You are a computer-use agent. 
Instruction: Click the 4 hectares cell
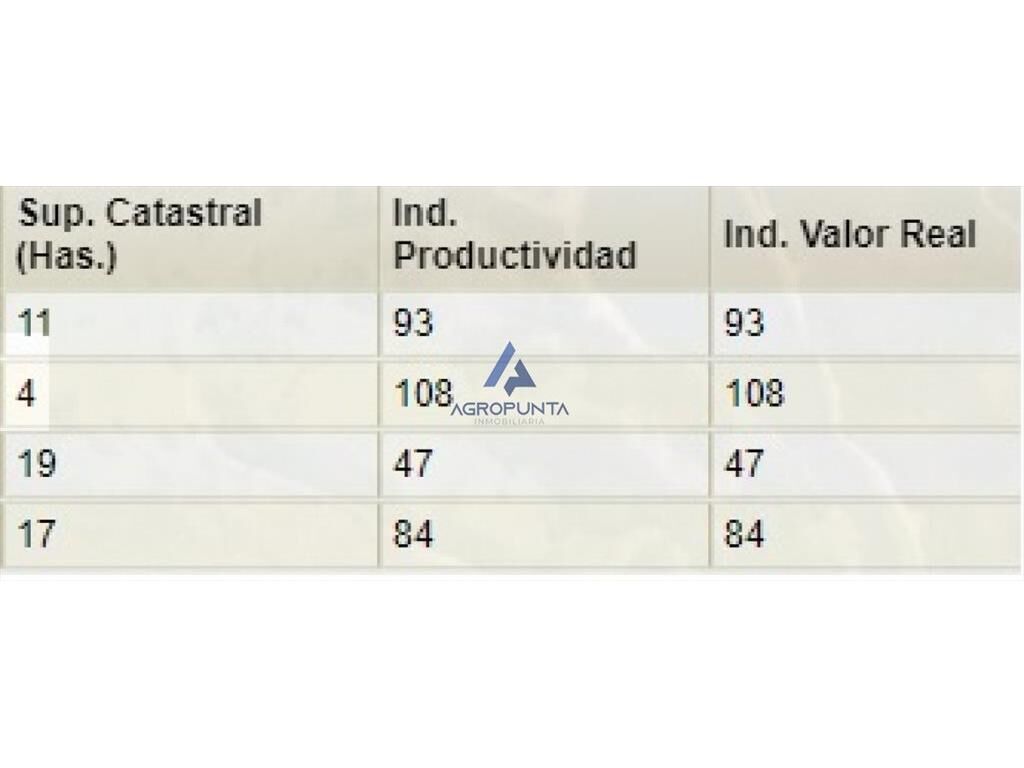[189, 394]
